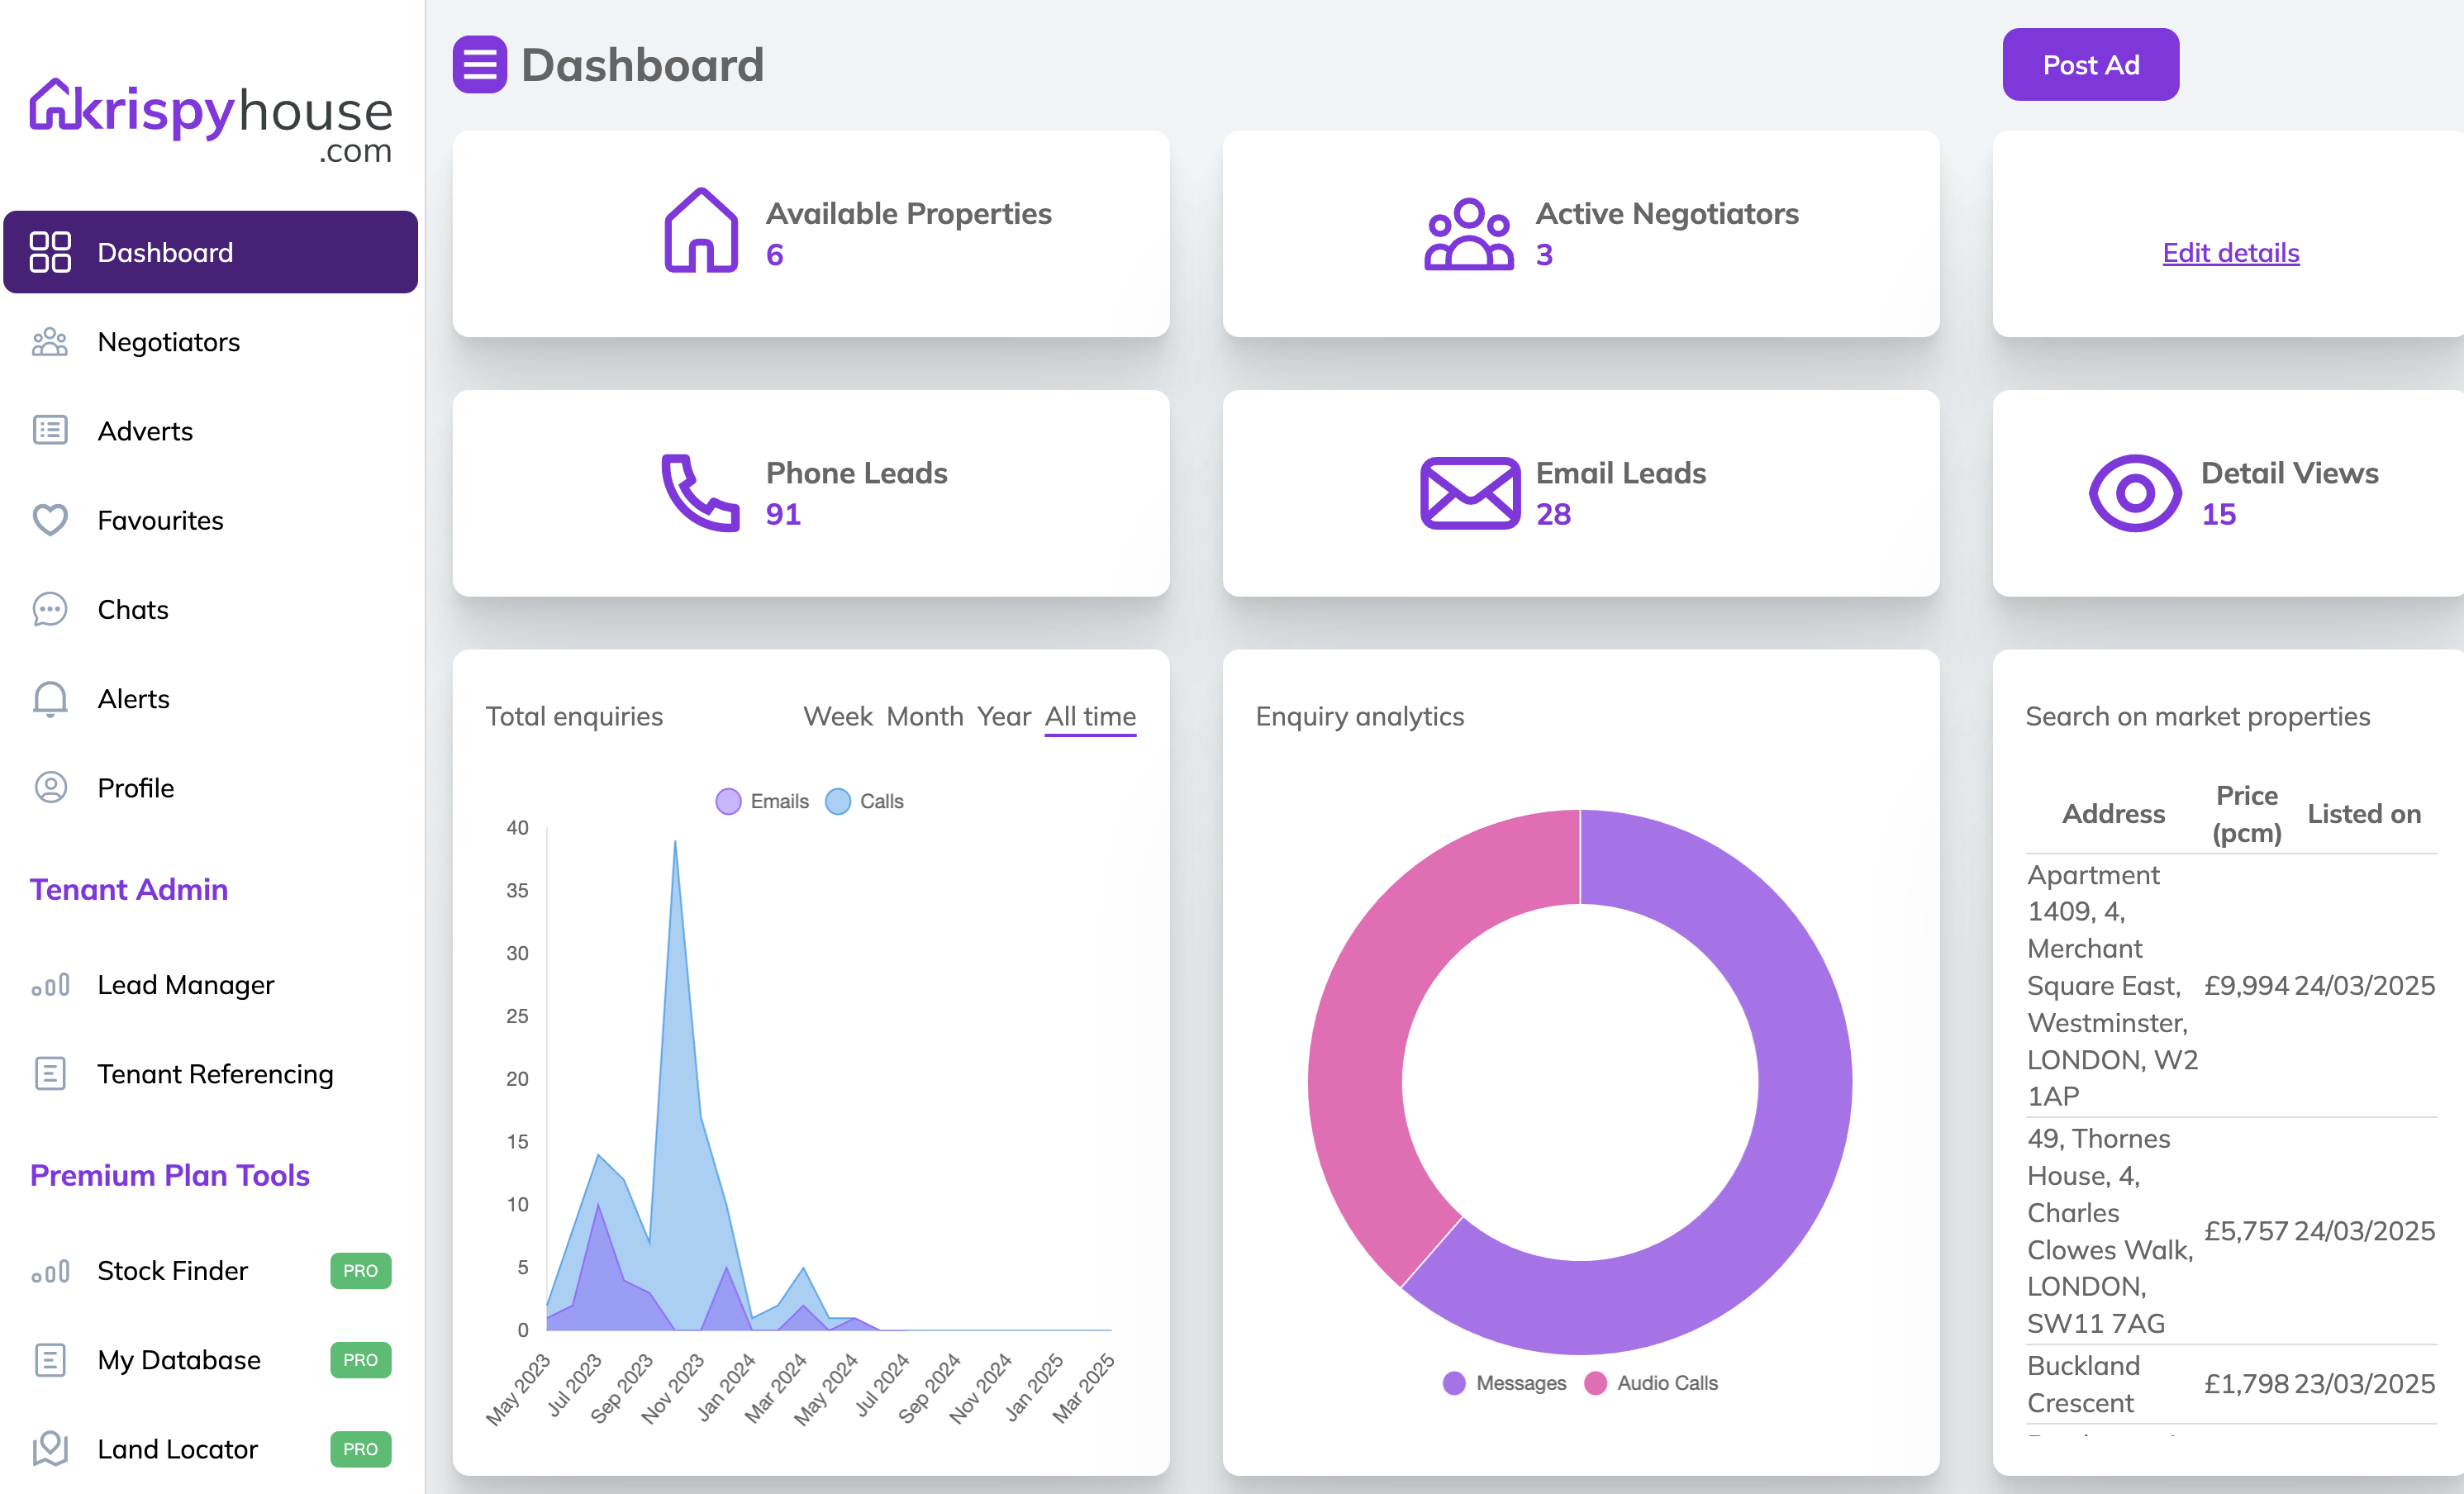
Task: Open the Edit details link
Action: click(x=2230, y=253)
